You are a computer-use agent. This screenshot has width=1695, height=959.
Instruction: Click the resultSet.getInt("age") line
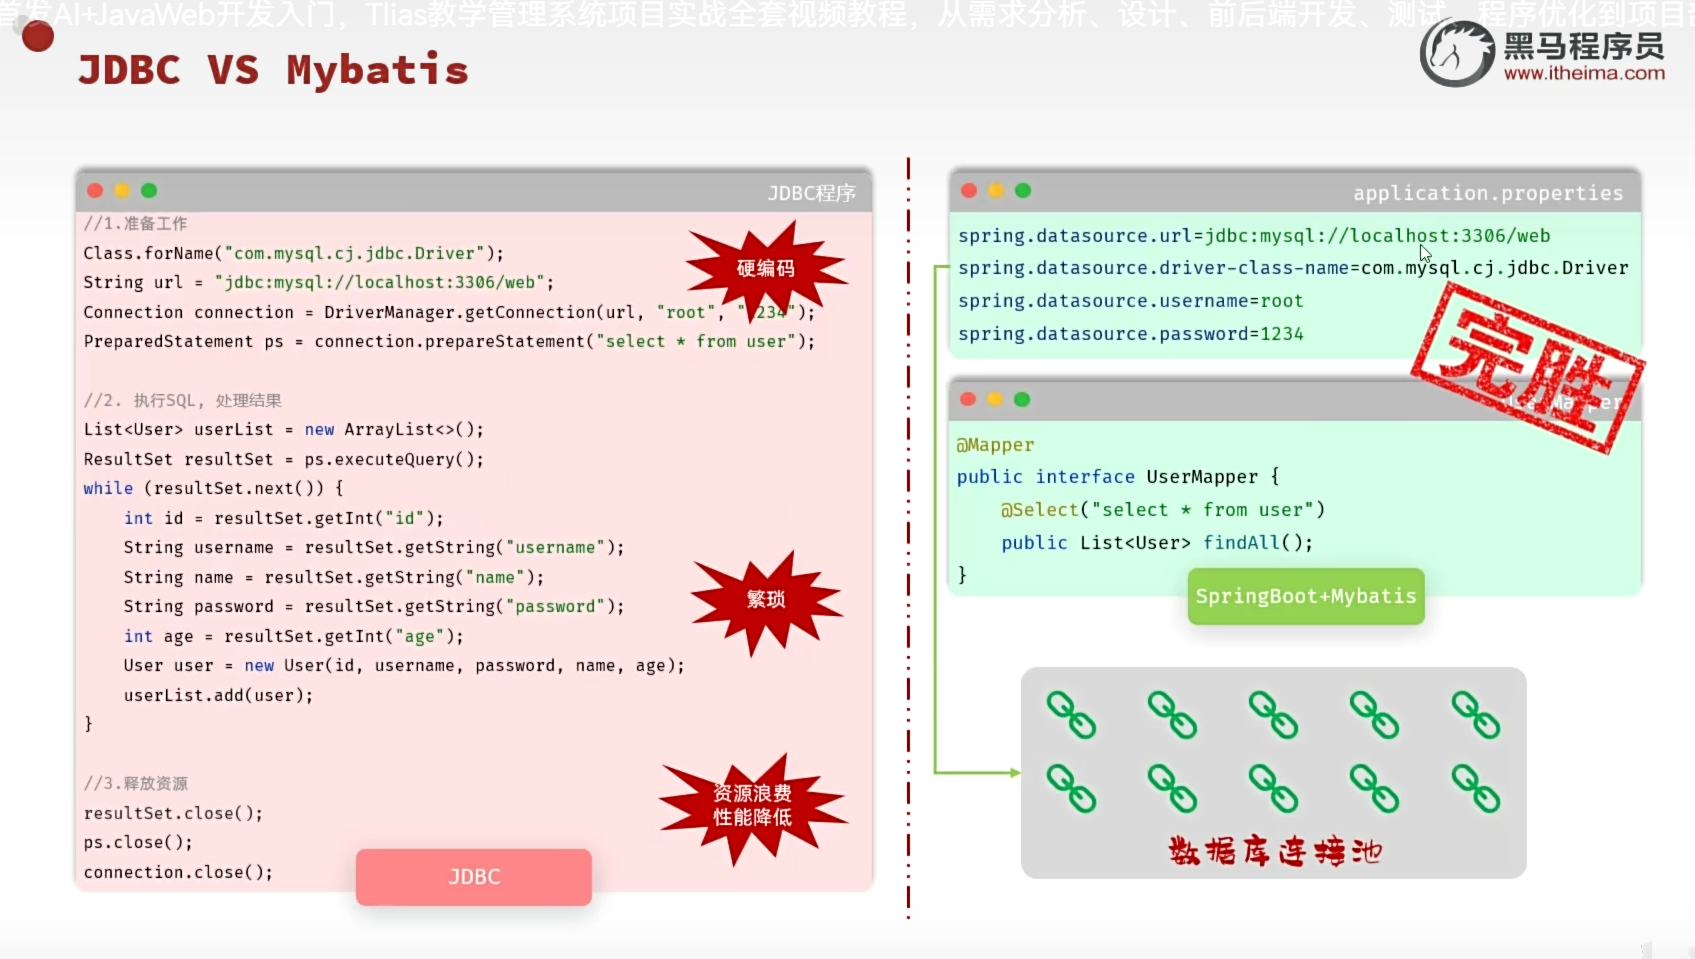tap(293, 636)
